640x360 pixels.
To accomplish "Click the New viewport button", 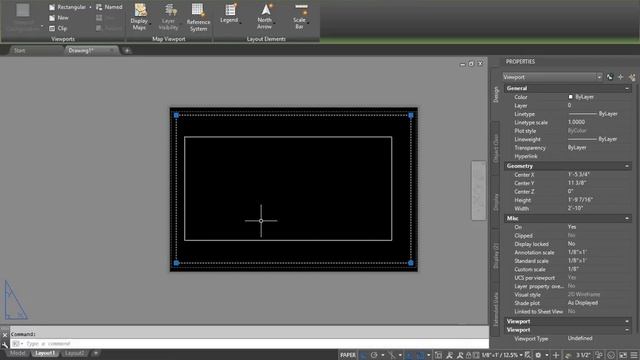I will click(x=58, y=18).
